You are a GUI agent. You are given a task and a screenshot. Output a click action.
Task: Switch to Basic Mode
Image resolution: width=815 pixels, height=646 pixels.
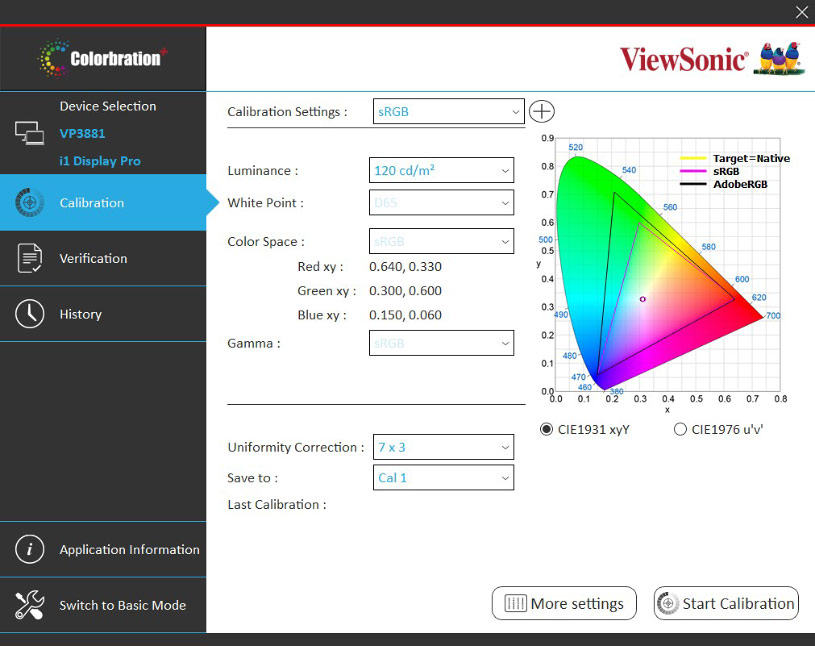103,604
